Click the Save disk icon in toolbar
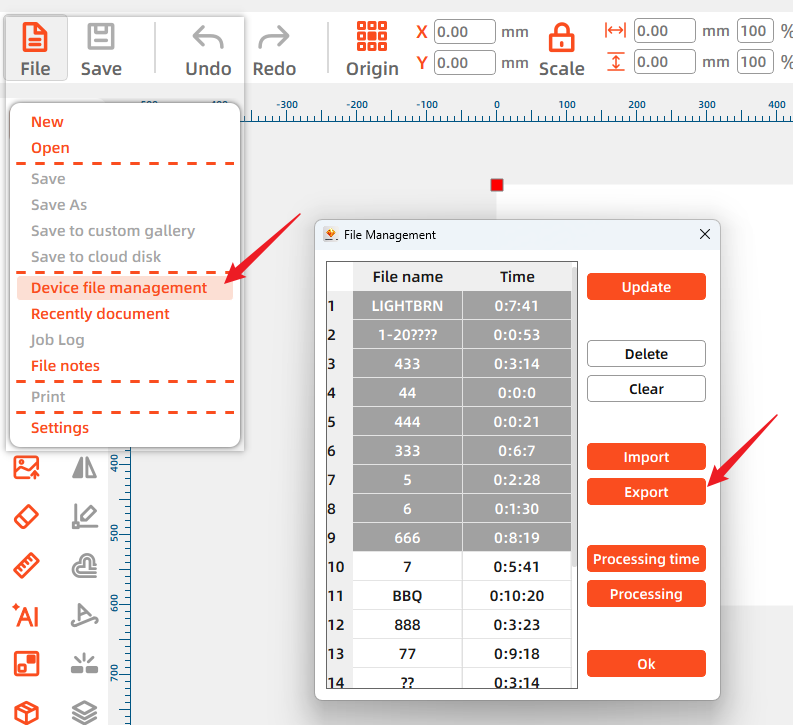793x725 pixels. tap(101, 37)
